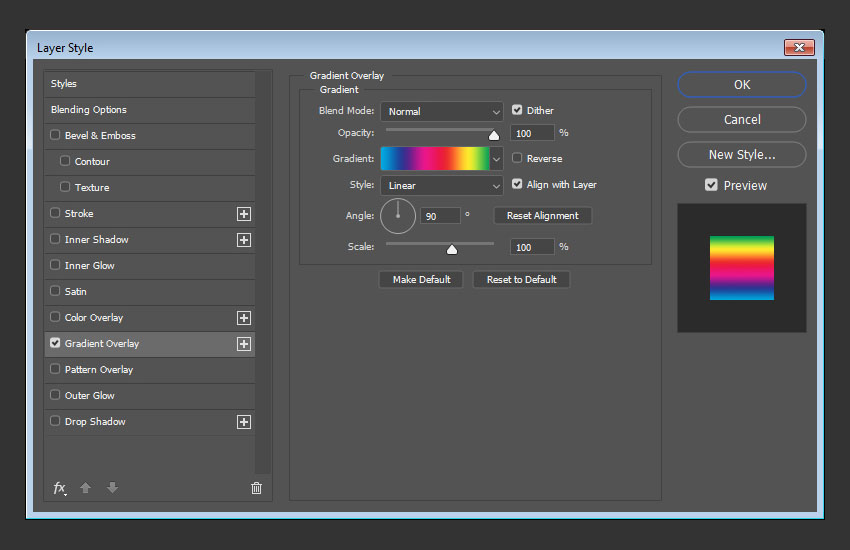This screenshot has height=550, width=850.
Task: Click the effects list vertical scrollbar
Action: tap(263, 273)
